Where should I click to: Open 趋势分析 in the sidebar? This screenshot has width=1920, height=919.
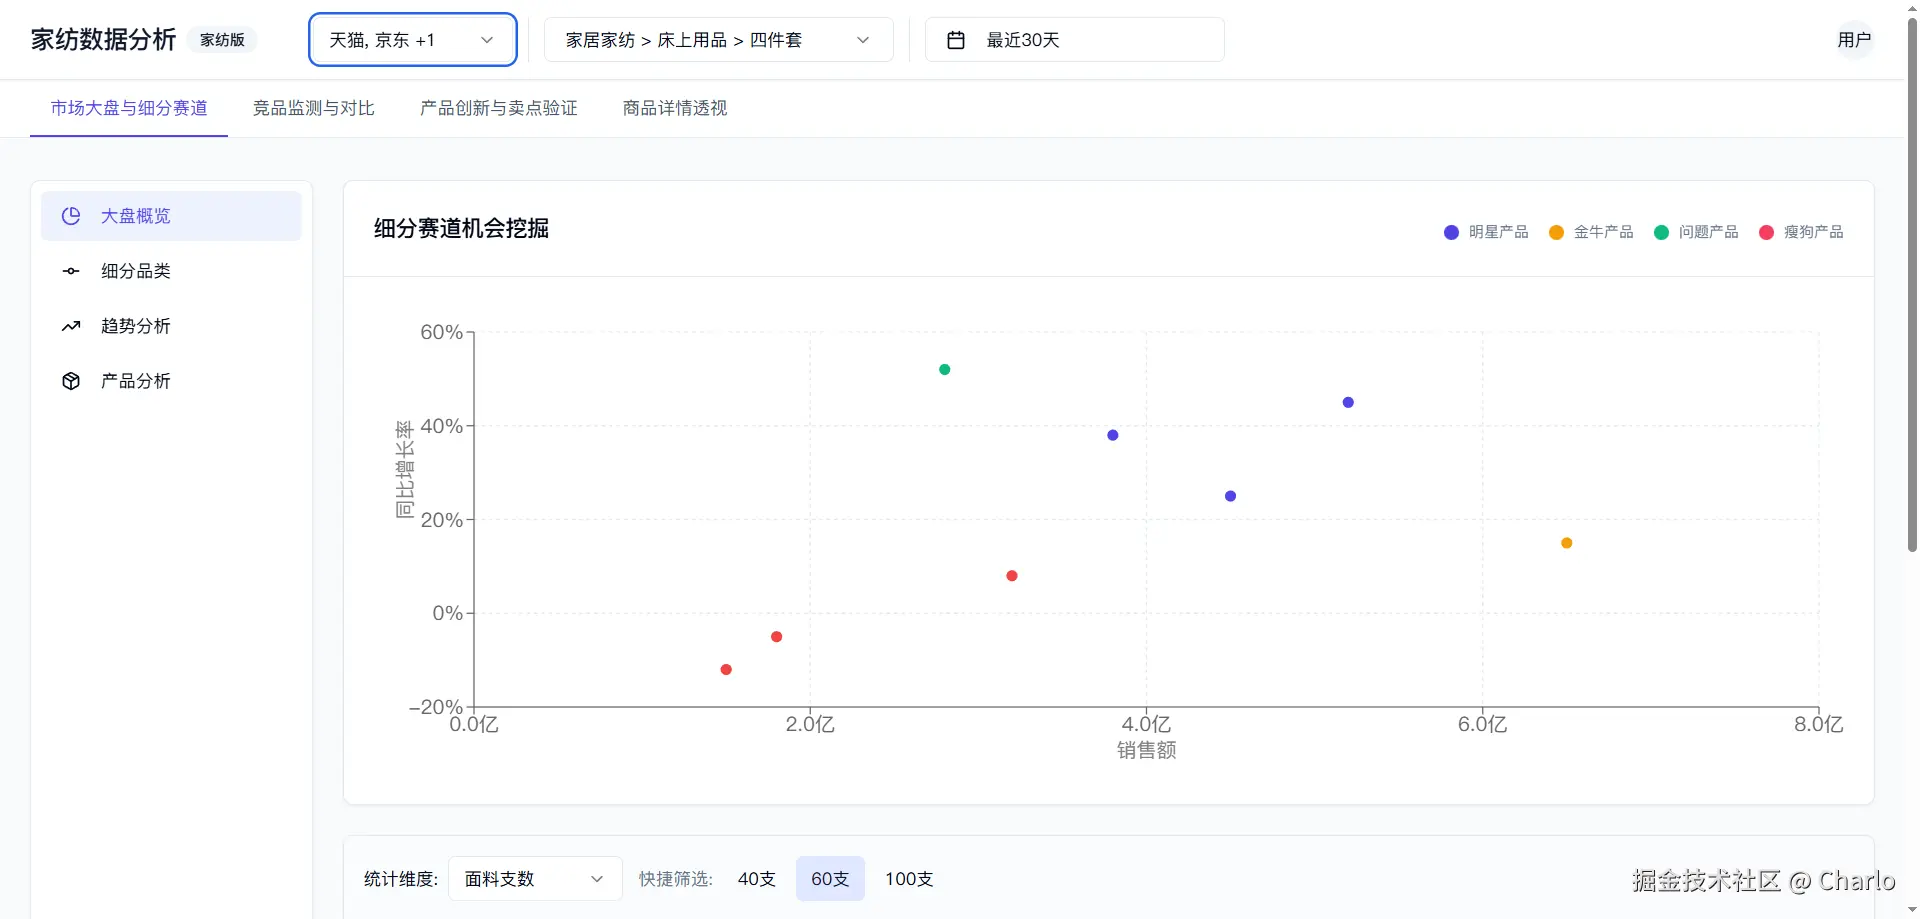click(171, 326)
